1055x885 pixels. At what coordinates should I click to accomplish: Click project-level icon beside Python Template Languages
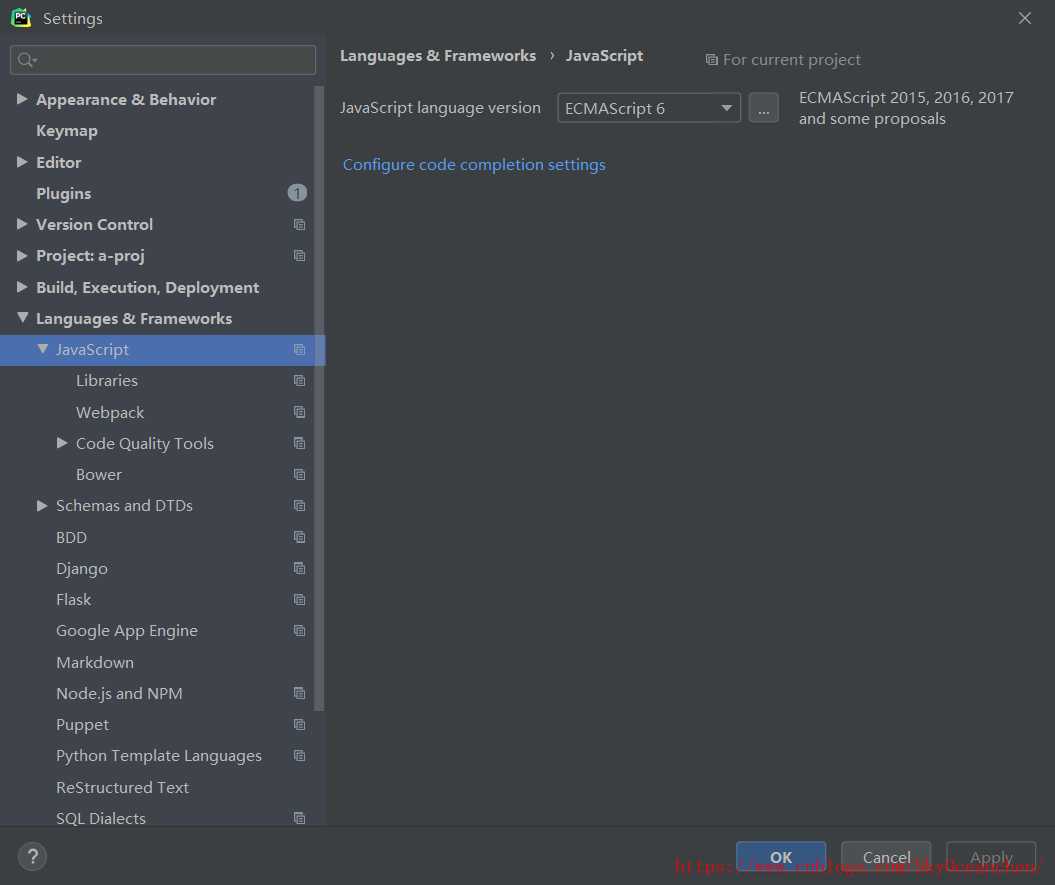tap(299, 756)
